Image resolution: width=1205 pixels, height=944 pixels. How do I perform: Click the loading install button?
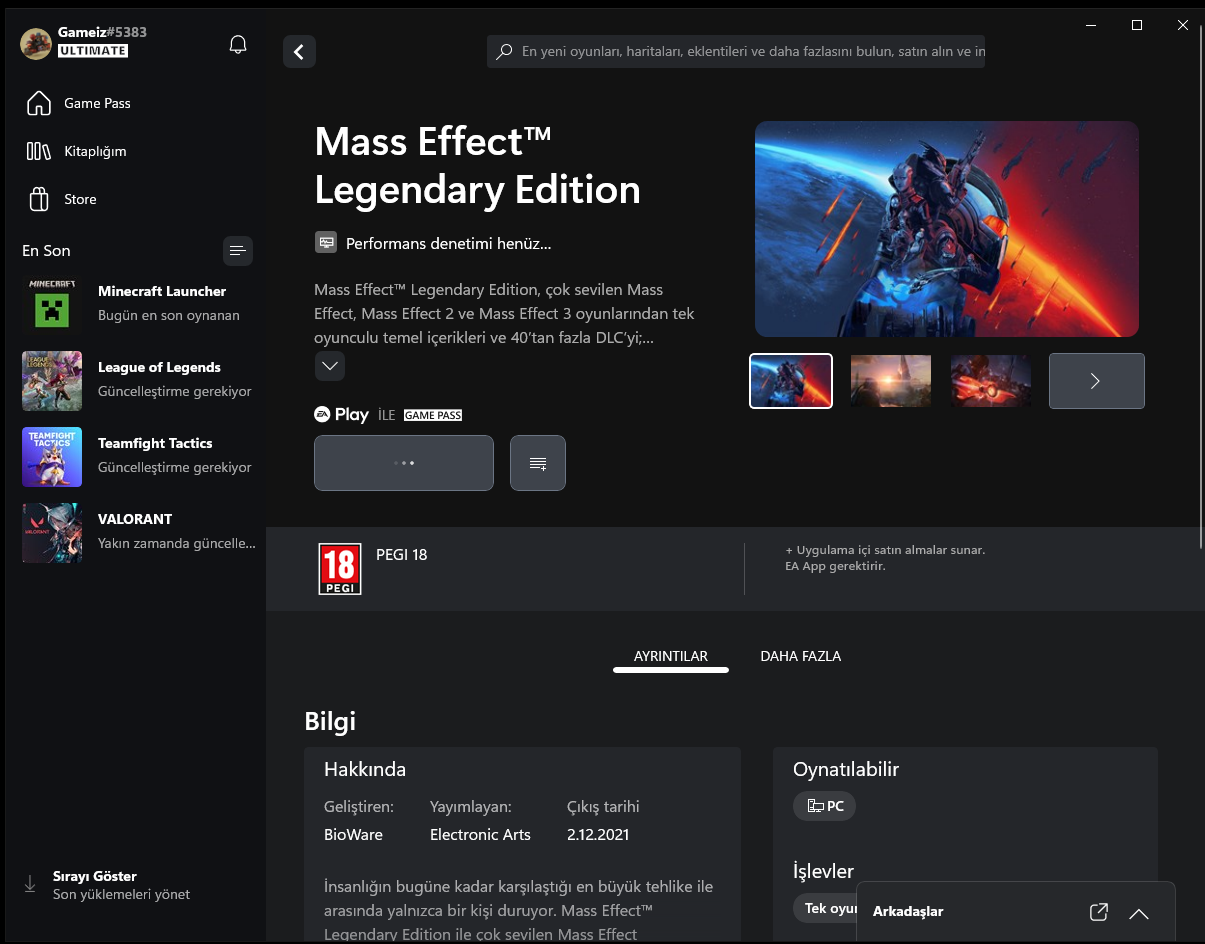tap(404, 463)
